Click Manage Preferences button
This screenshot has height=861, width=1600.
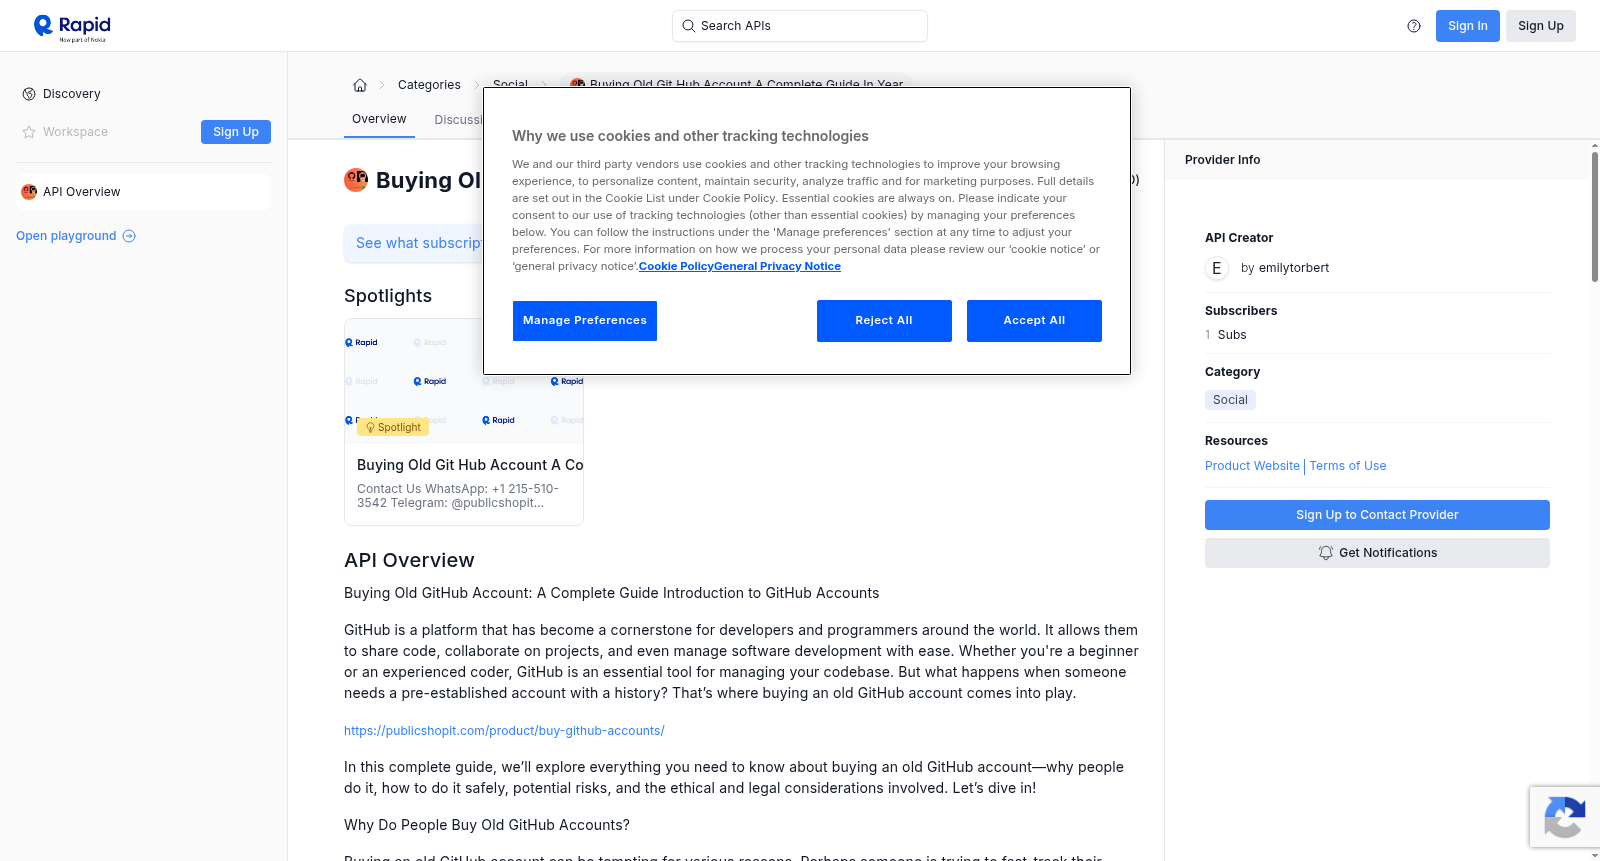[x=585, y=321]
